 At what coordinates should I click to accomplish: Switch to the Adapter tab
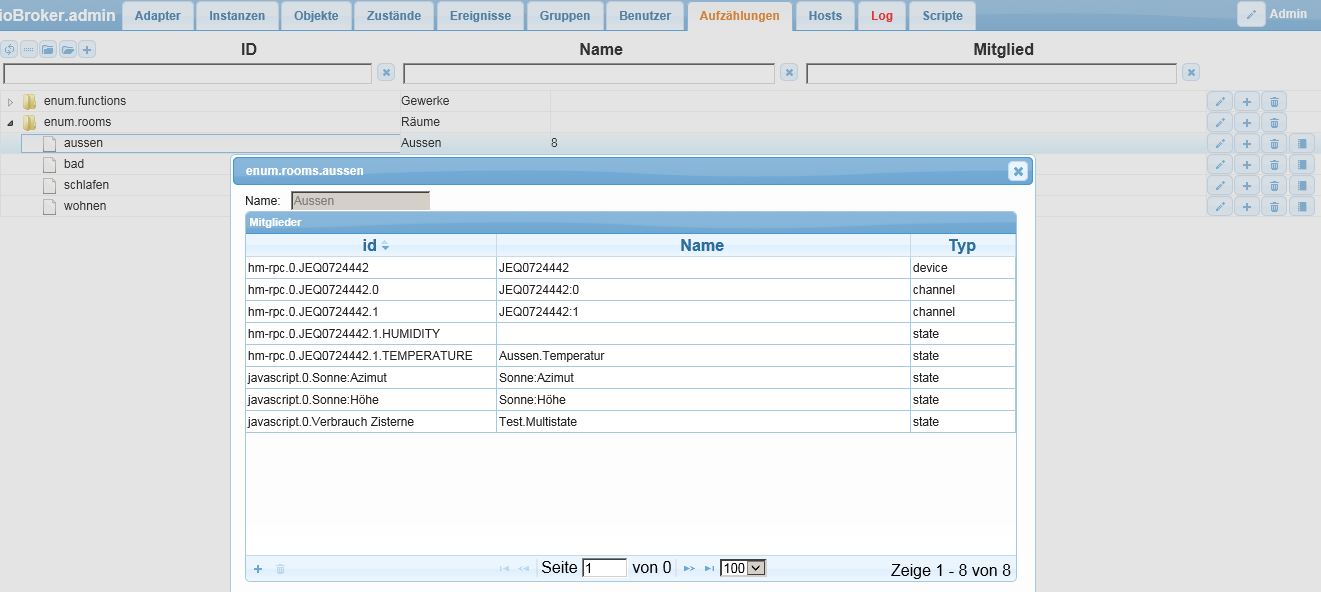coord(157,15)
